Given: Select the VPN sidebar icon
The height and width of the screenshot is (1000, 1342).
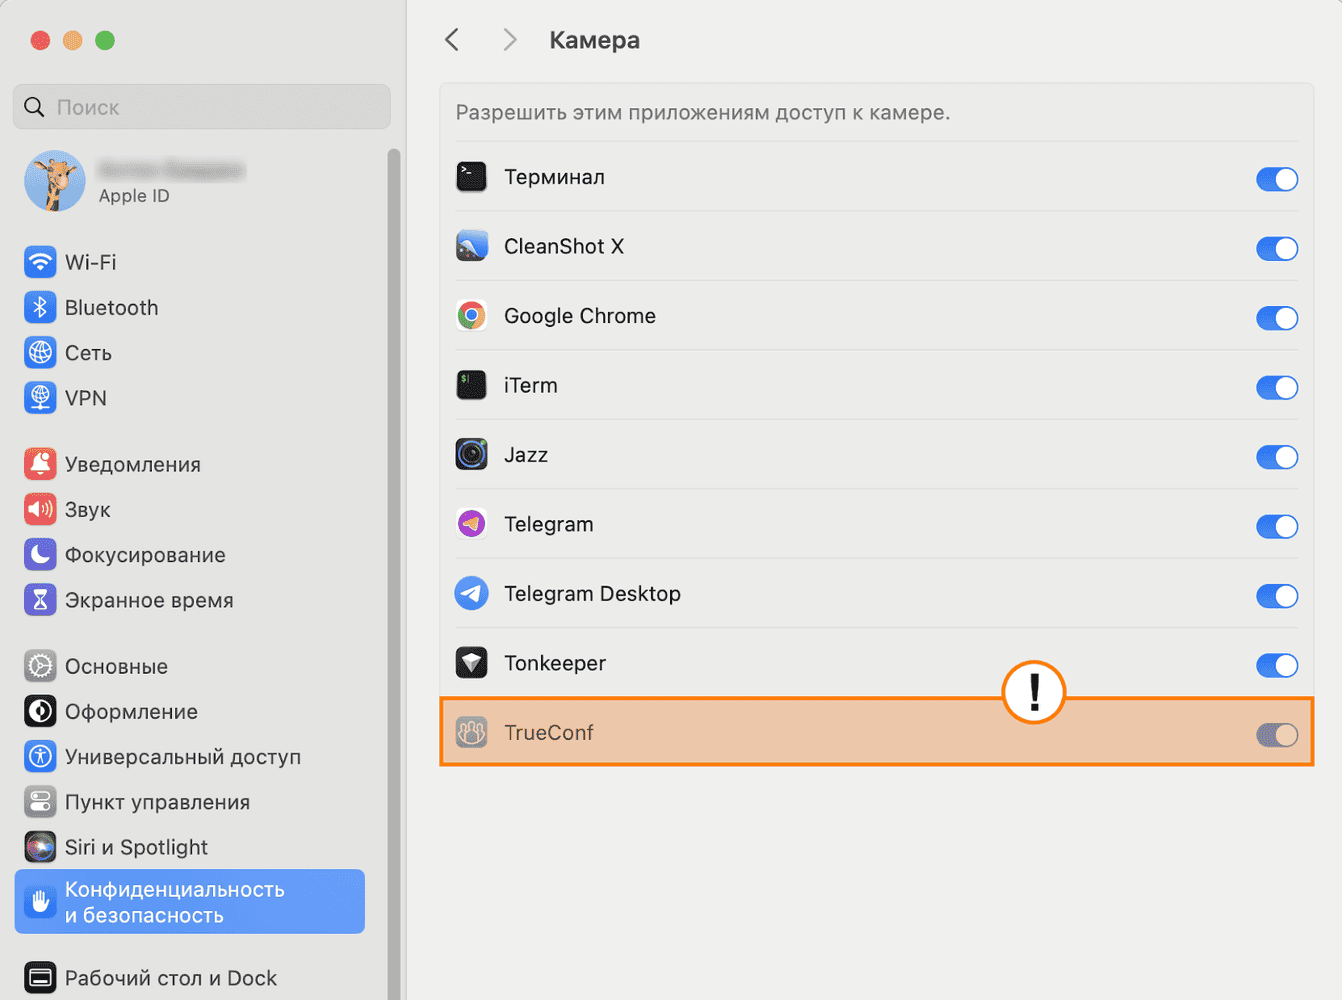Looking at the screenshot, I should pyautogui.click(x=40, y=398).
